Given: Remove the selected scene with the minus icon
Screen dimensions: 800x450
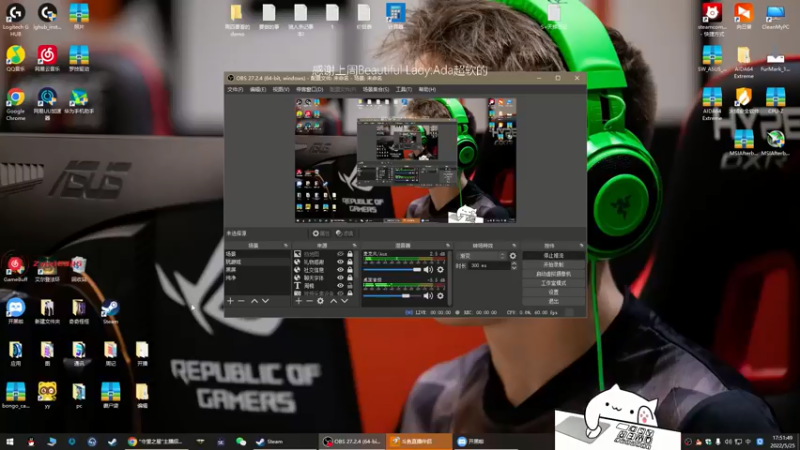Looking at the screenshot, I should tap(241, 301).
